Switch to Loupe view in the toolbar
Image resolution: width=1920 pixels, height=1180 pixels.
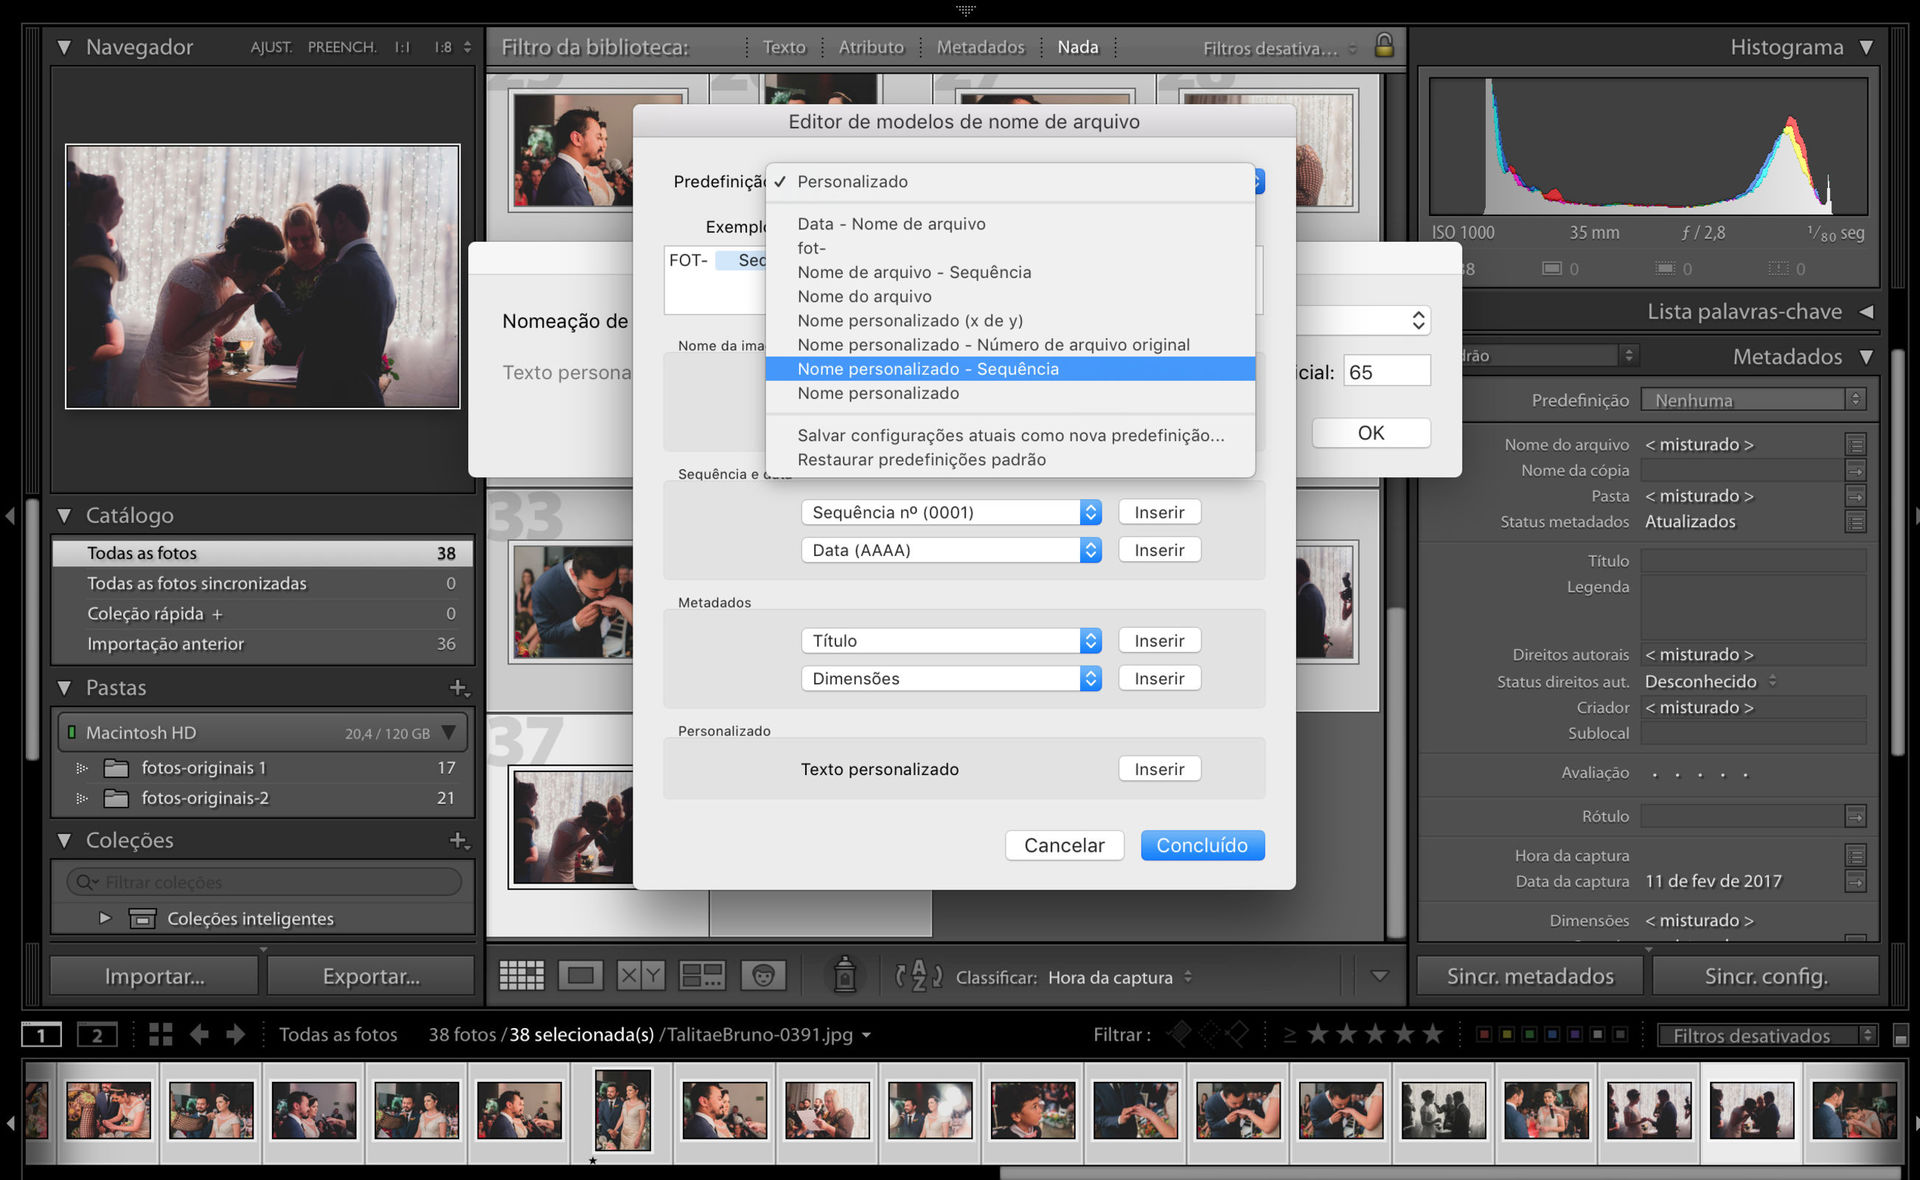pos(581,976)
